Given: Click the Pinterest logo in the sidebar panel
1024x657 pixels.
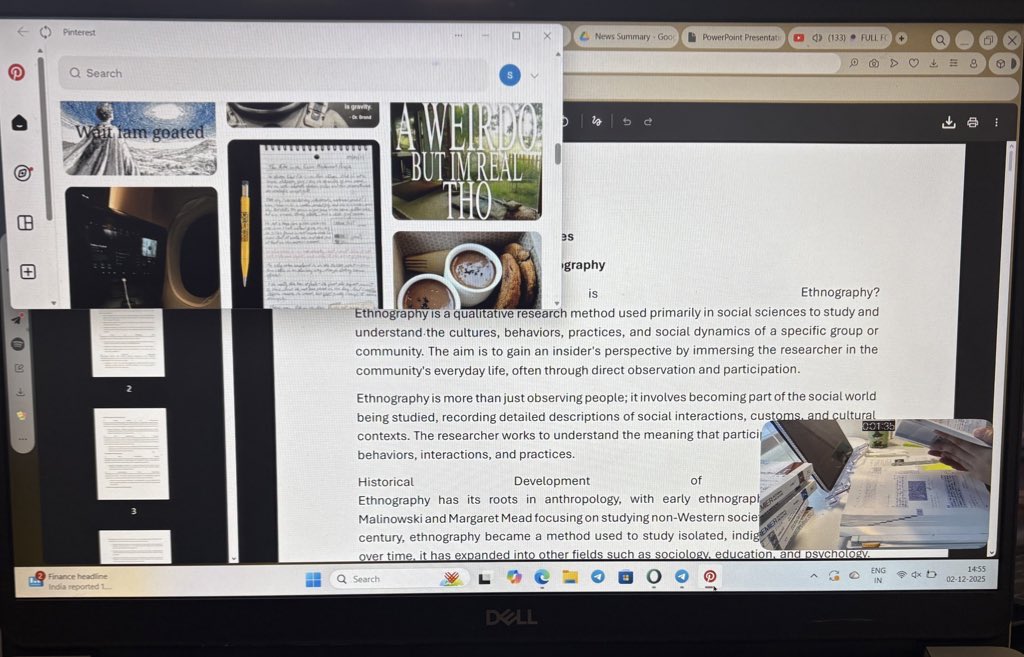Looking at the screenshot, I should (x=16, y=71).
